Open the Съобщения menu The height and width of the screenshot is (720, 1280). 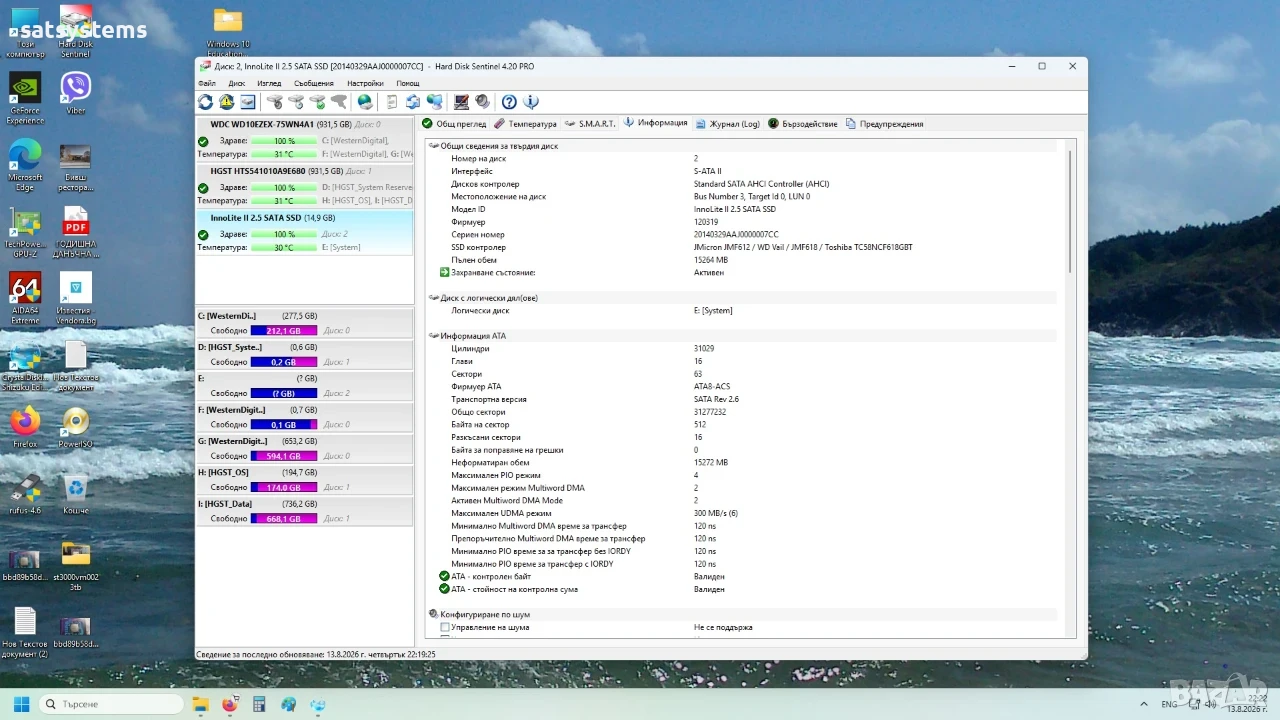314,84
